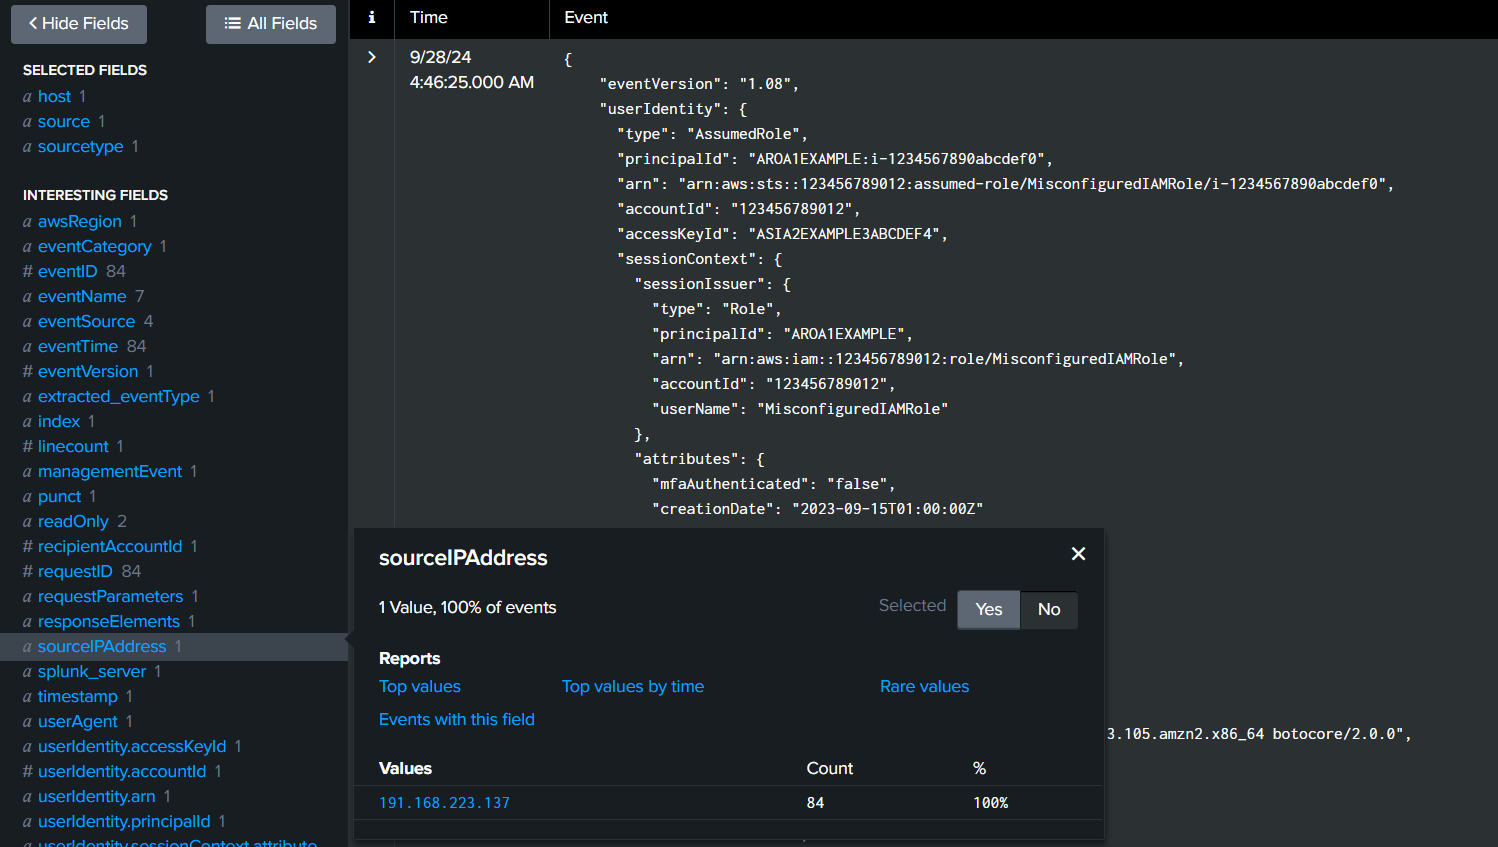Open the eventName field
The height and width of the screenshot is (847, 1498).
pyautogui.click(x=82, y=296)
